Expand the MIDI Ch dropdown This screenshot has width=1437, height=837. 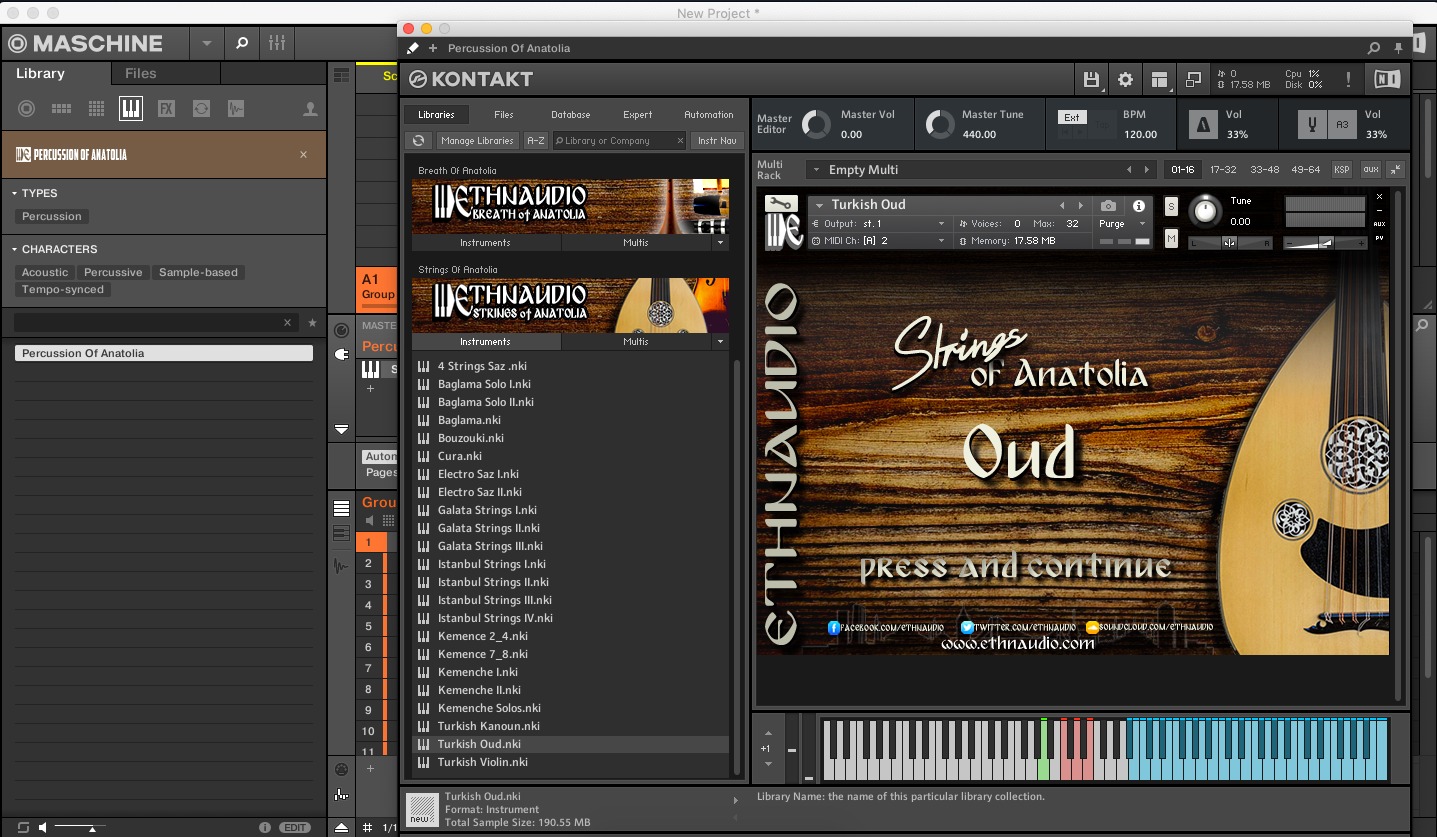tap(941, 241)
